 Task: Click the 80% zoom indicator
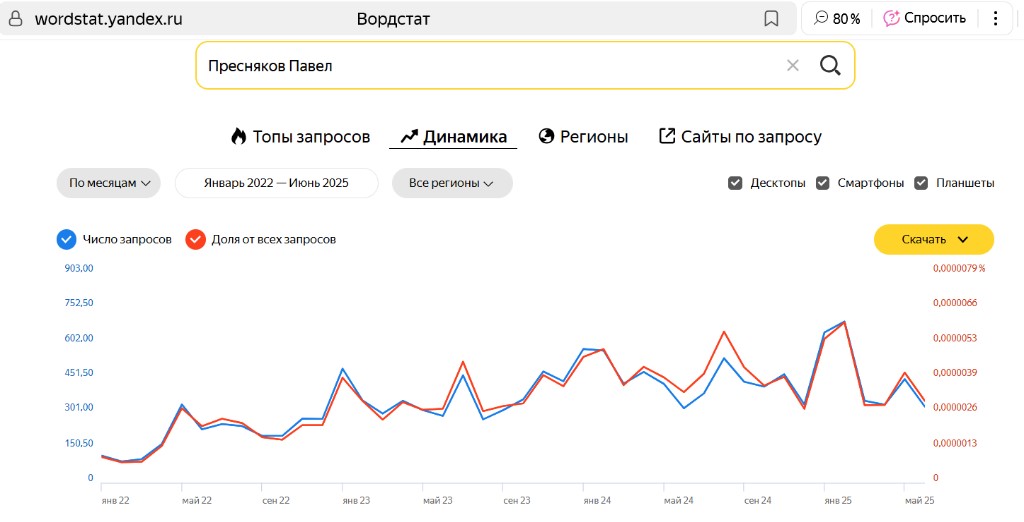[x=837, y=19]
